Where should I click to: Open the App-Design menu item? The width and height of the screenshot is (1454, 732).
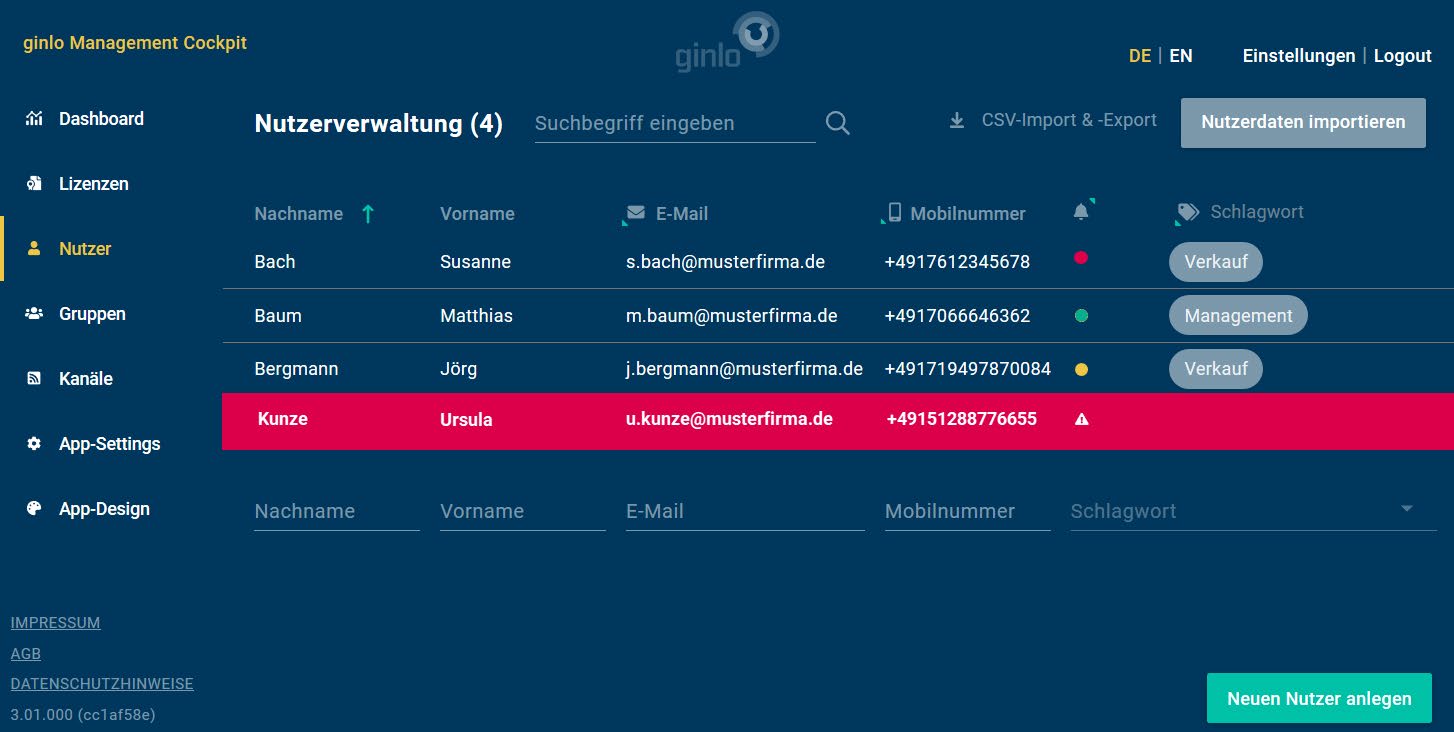(104, 509)
